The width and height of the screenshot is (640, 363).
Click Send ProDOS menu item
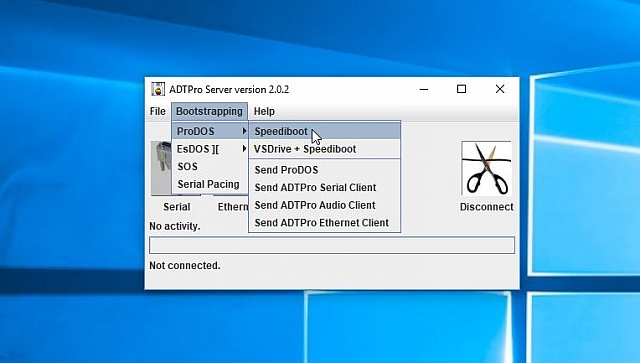(x=324, y=170)
